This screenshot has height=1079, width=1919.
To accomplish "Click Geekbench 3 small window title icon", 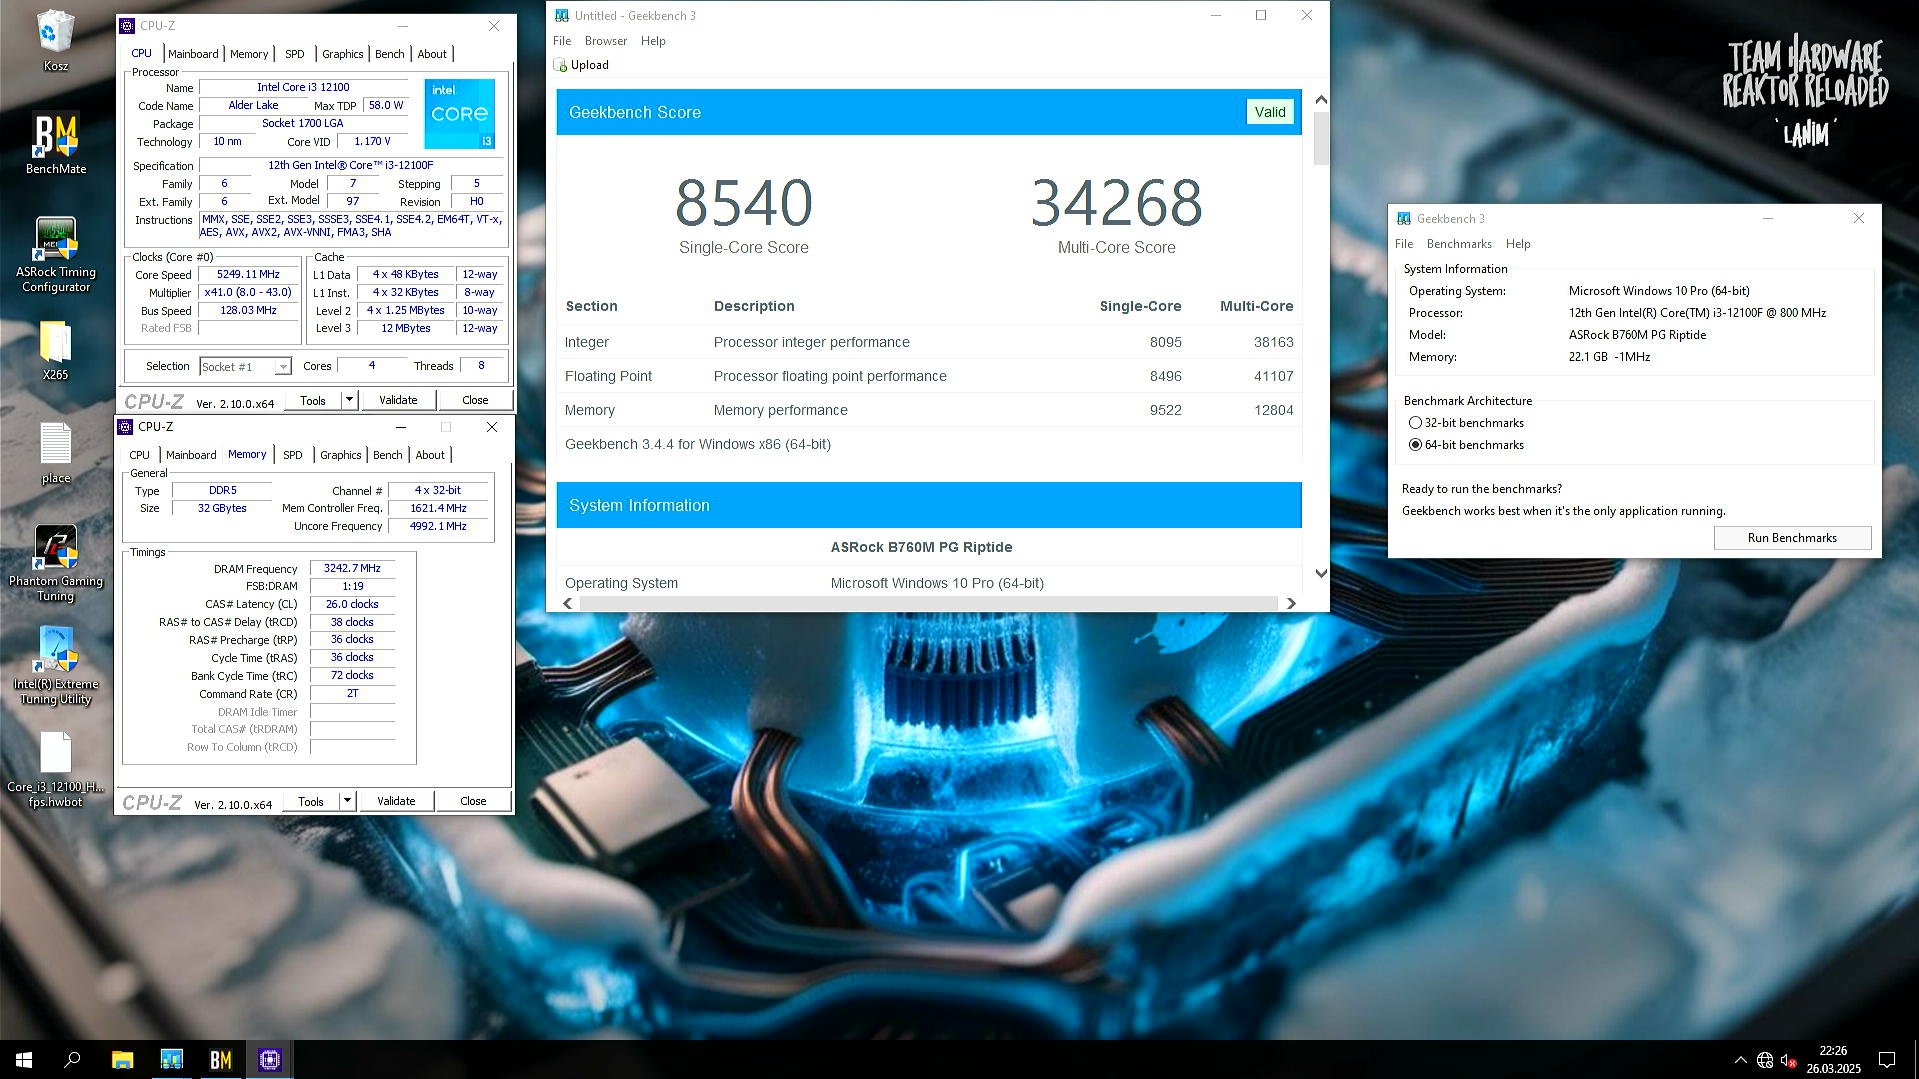I will pos(1404,218).
